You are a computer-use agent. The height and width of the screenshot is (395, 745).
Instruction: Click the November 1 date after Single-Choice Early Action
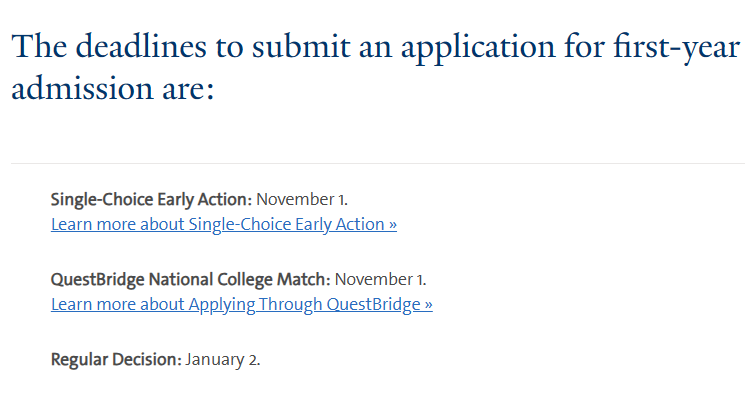[x=302, y=200]
